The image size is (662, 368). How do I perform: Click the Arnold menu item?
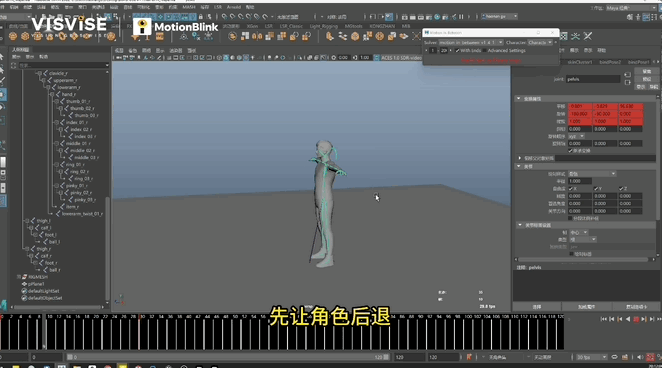coord(233,7)
